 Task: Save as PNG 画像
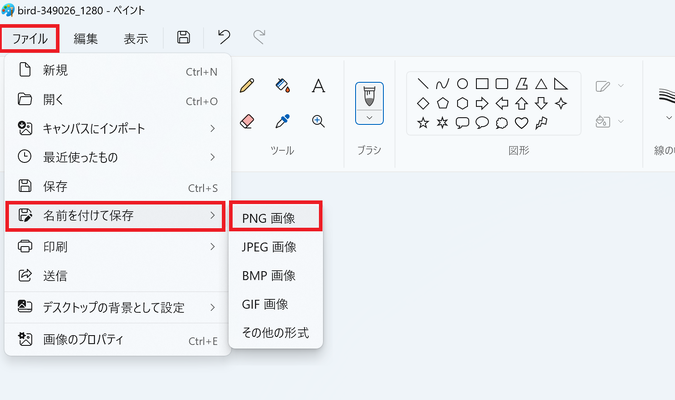coord(276,218)
